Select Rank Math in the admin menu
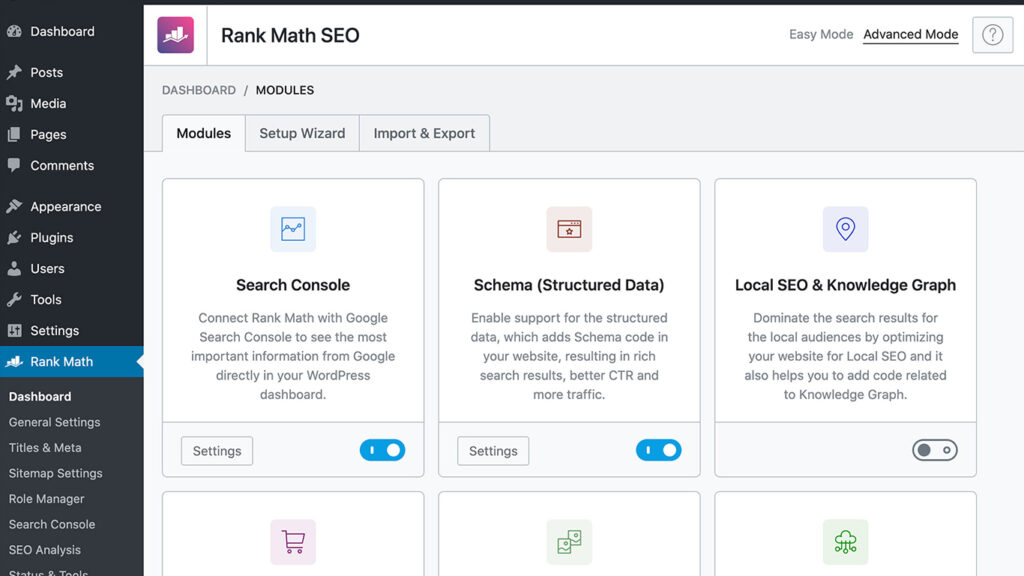The image size is (1024, 576). tap(72, 361)
